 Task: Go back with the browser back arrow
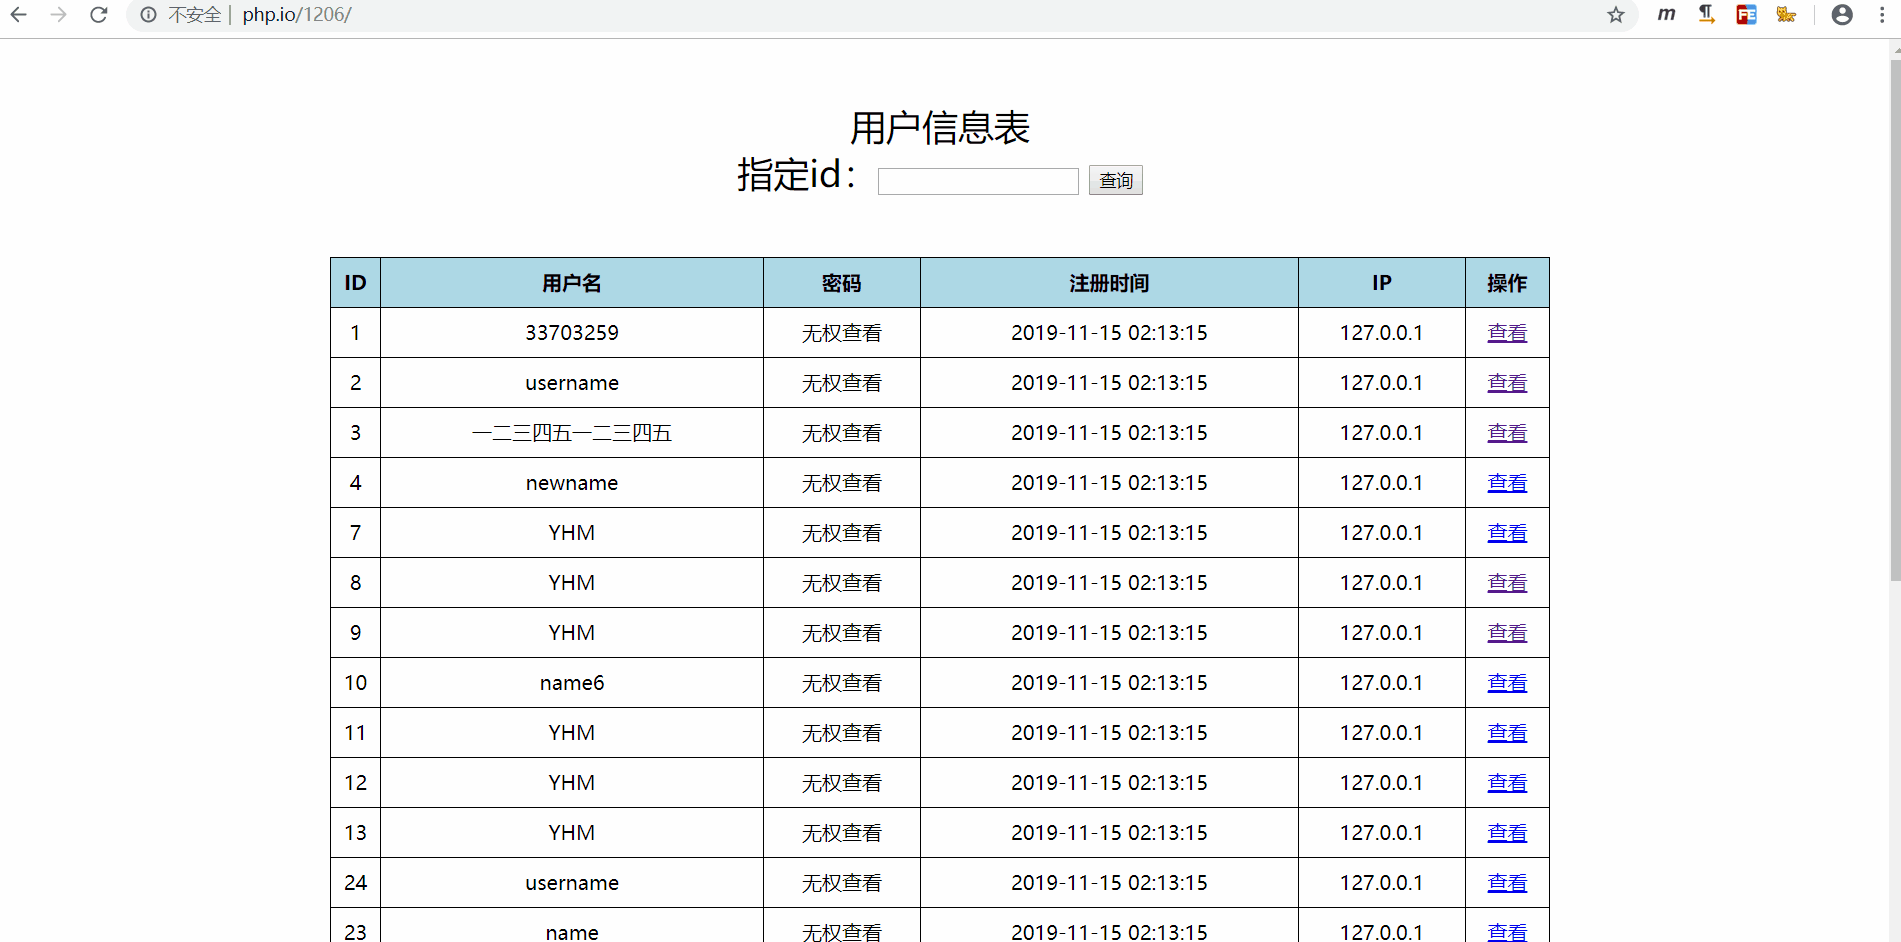tap(18, 14)
